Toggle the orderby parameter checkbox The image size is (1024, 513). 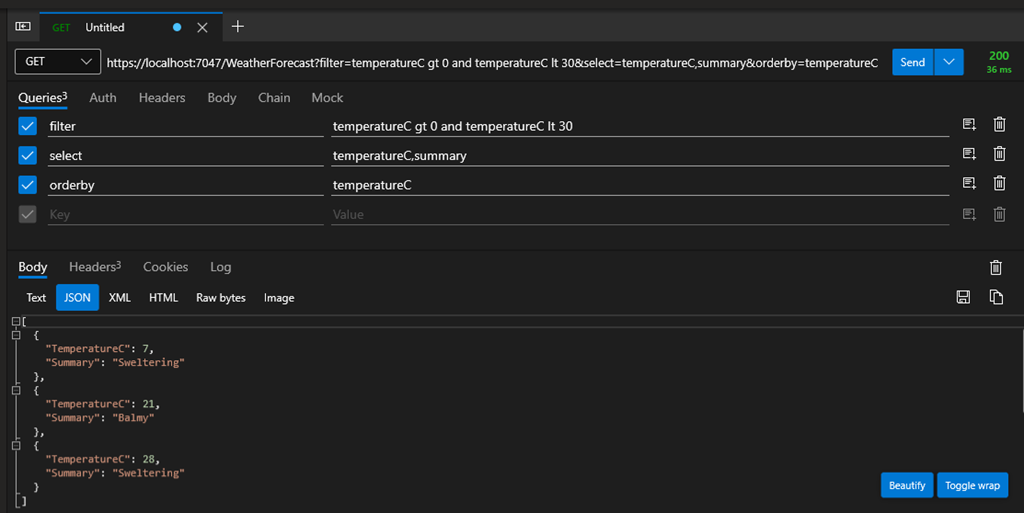(28, 184)
